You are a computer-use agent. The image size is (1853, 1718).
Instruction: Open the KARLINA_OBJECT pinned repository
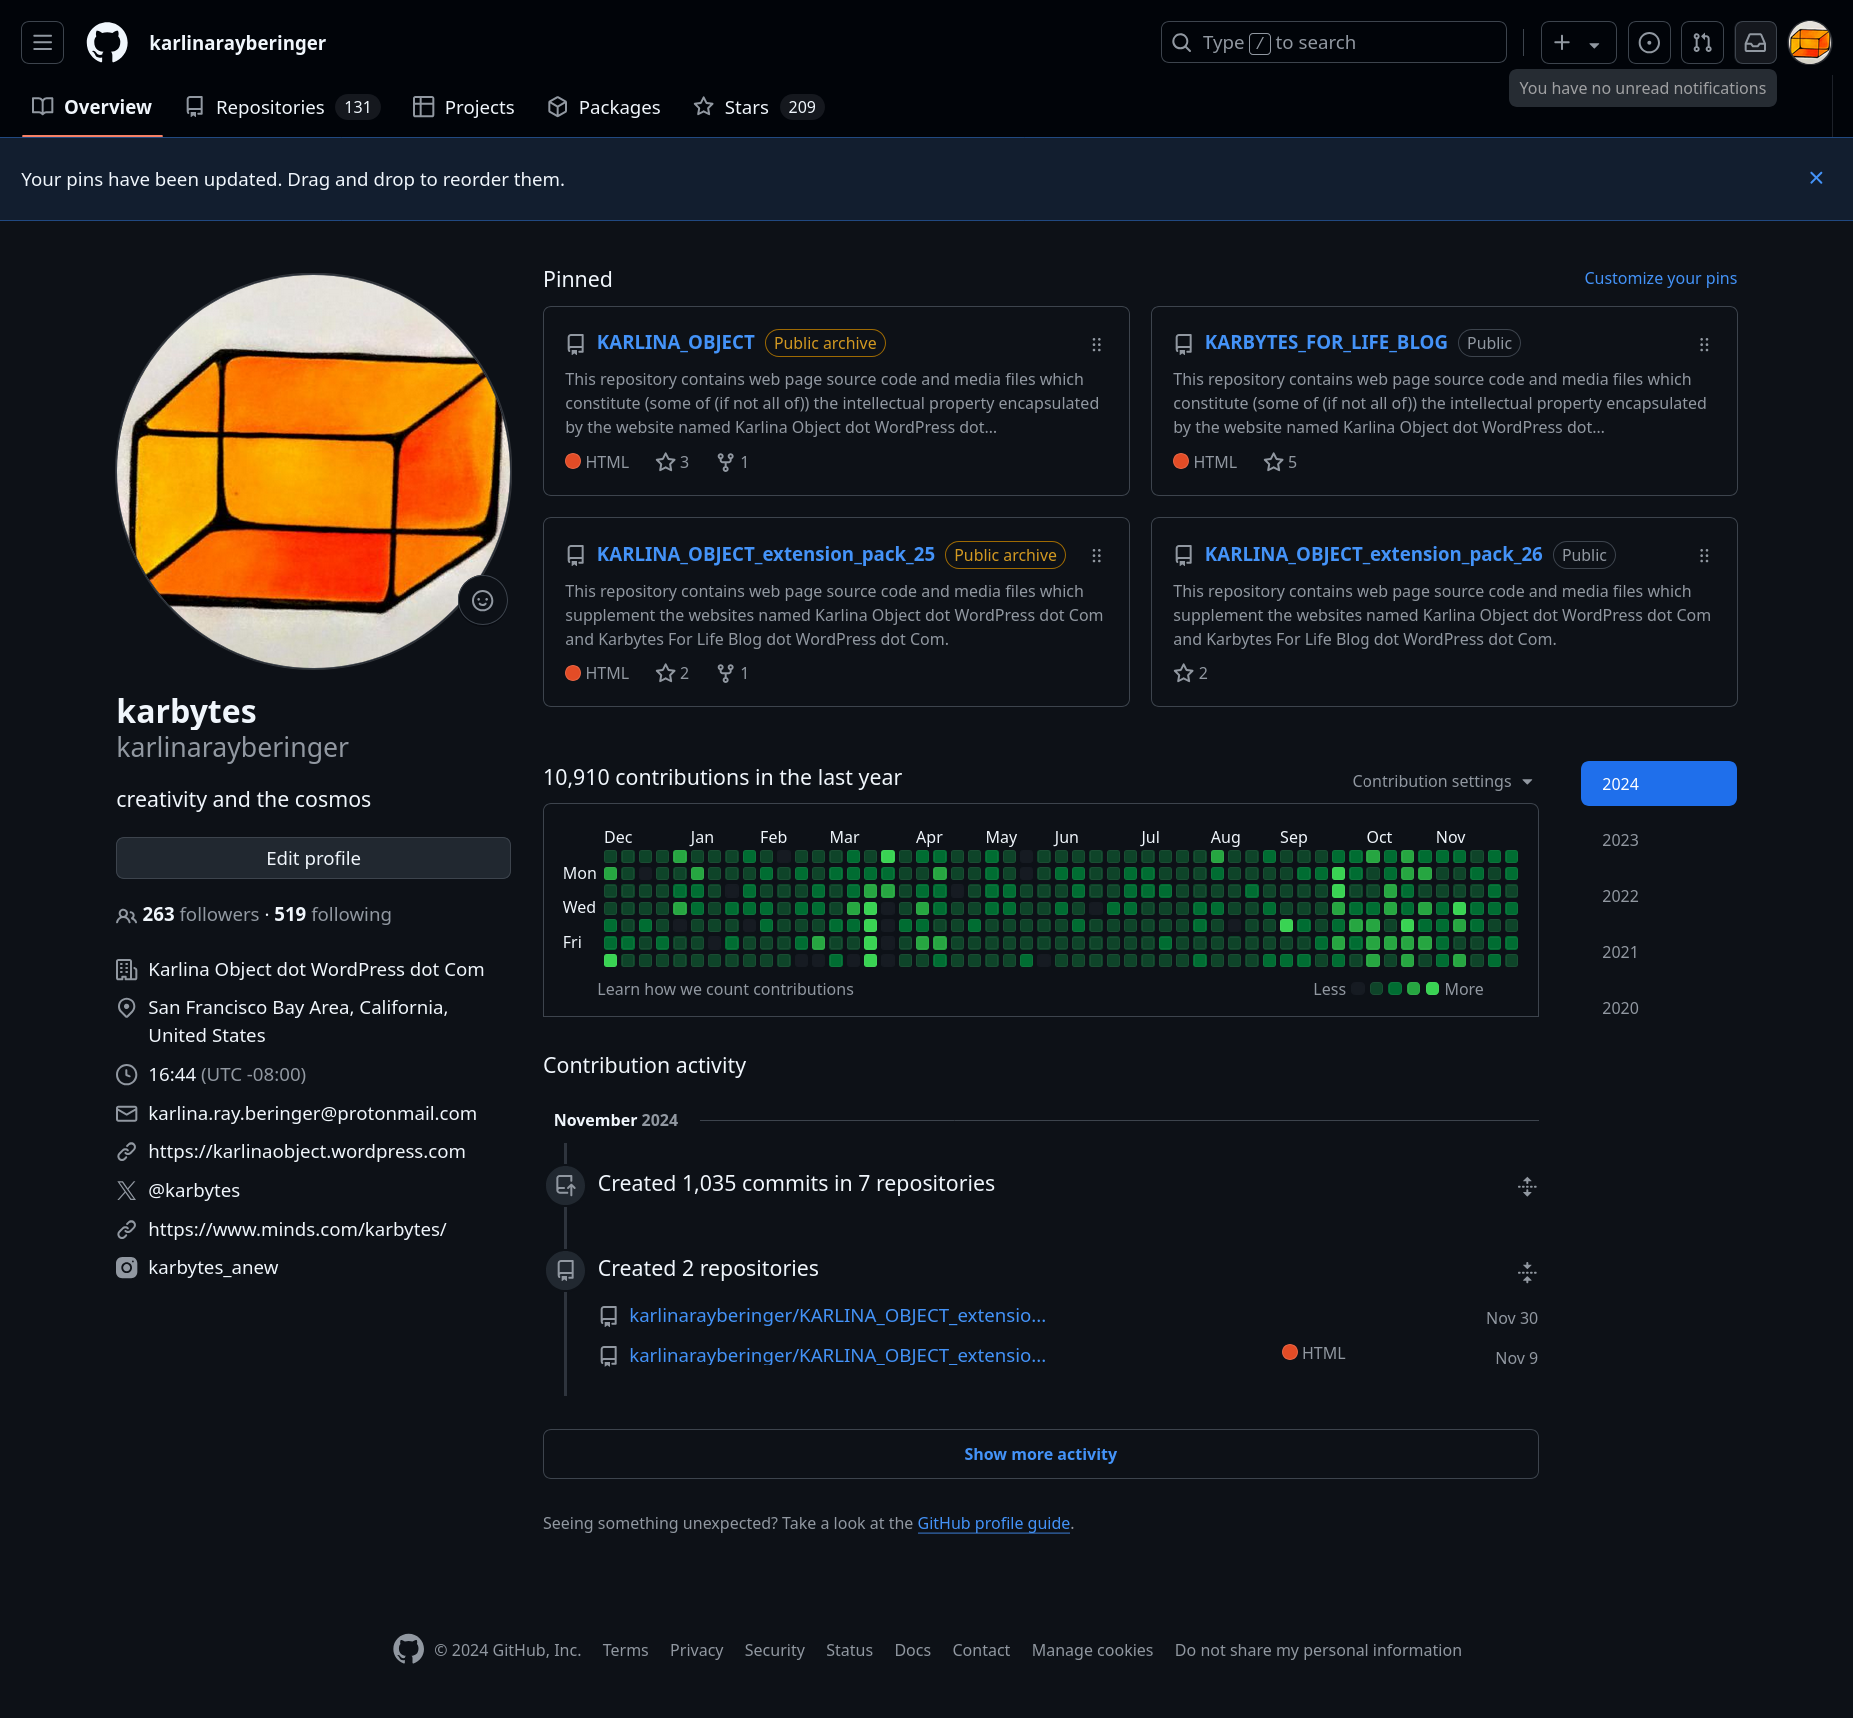tap(675, 342)
